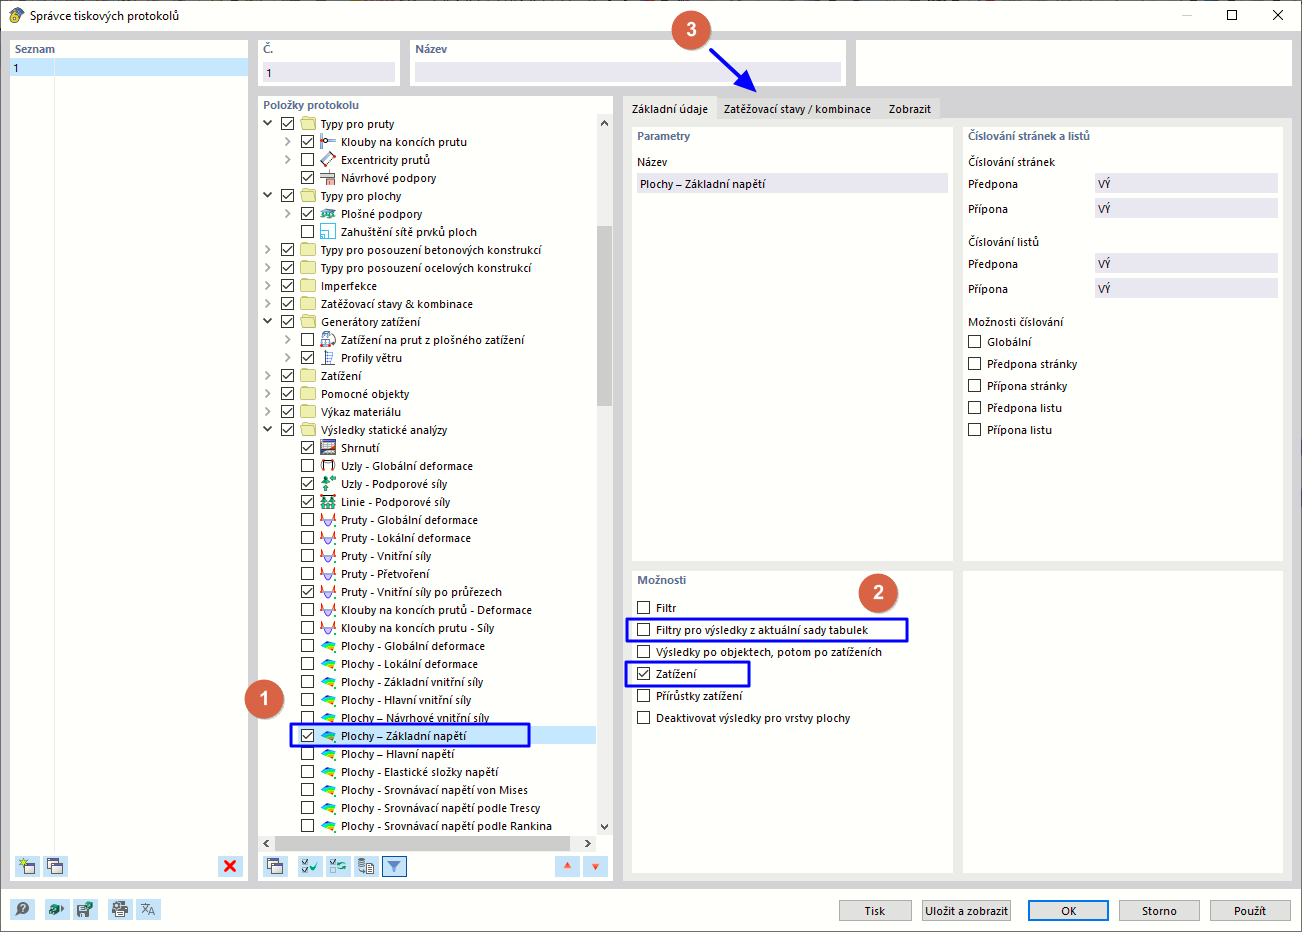Open the language translation icon

[x=148, y=909]
